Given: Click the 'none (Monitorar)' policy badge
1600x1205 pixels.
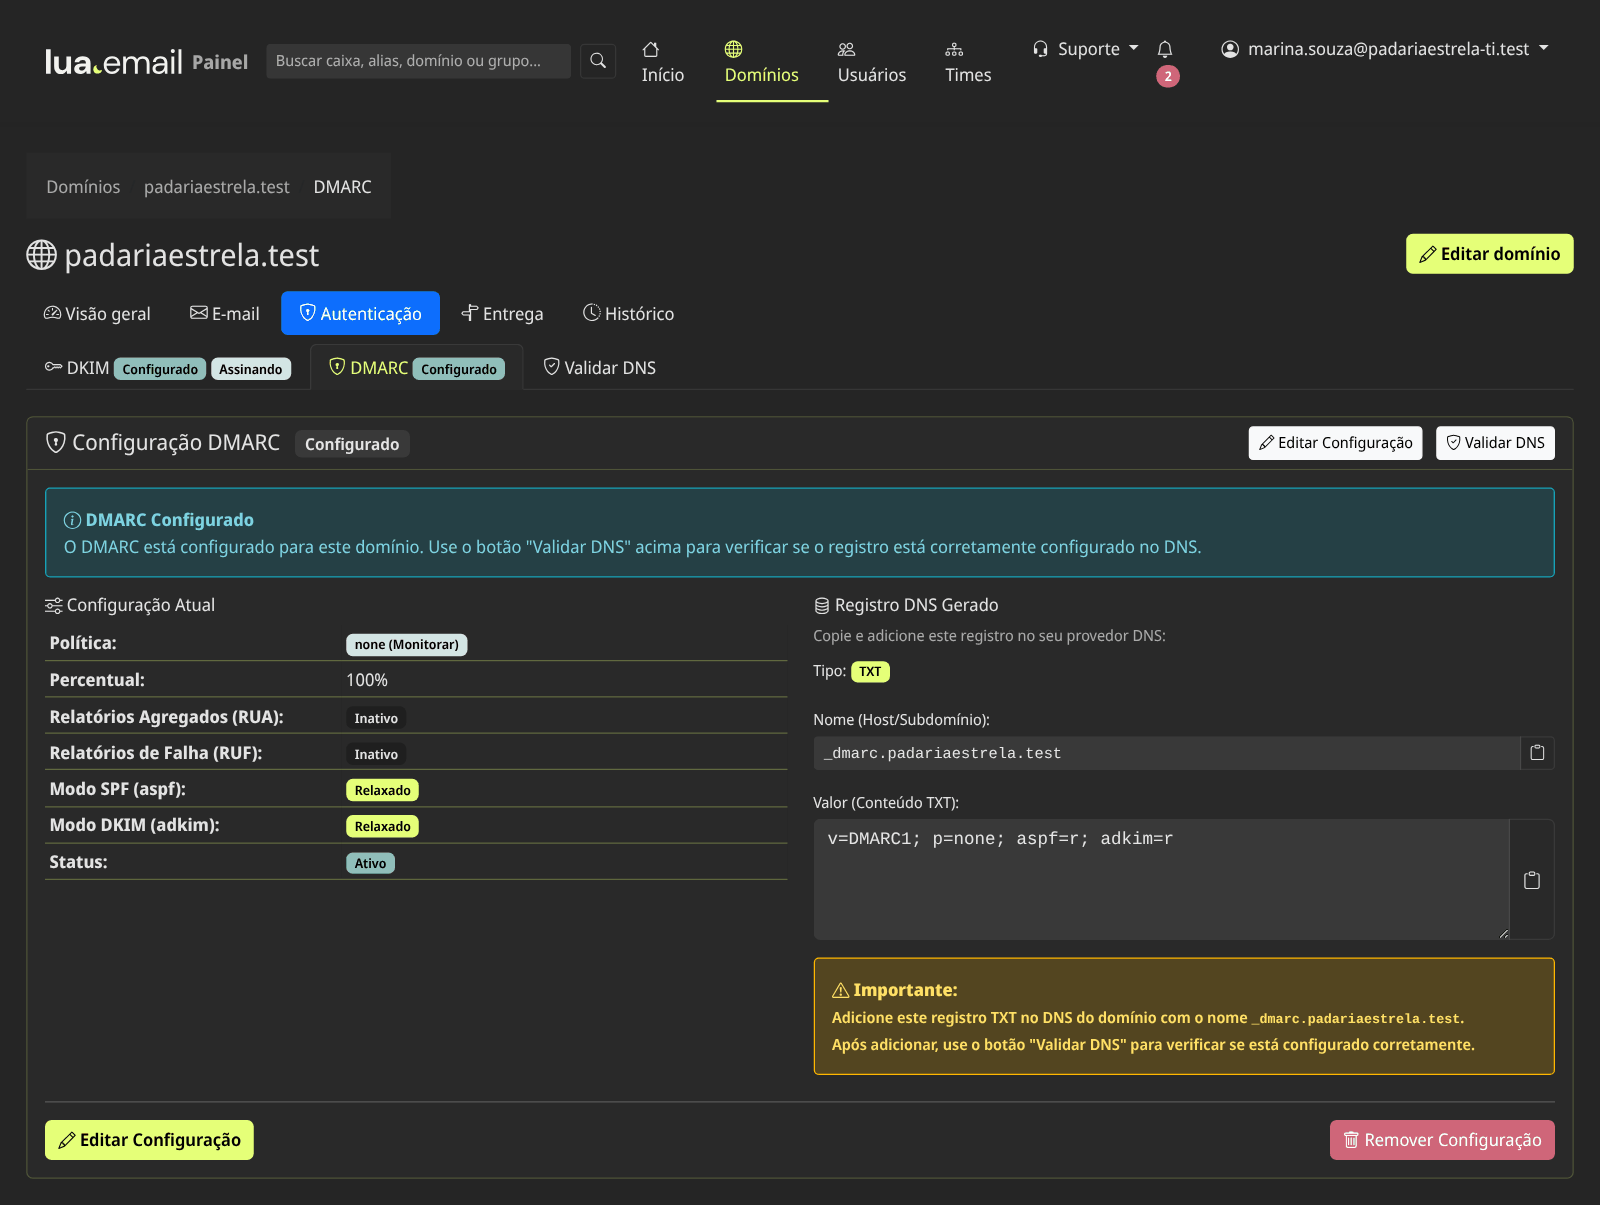Looking at the screenshot, I should click(x=406, y=645).
